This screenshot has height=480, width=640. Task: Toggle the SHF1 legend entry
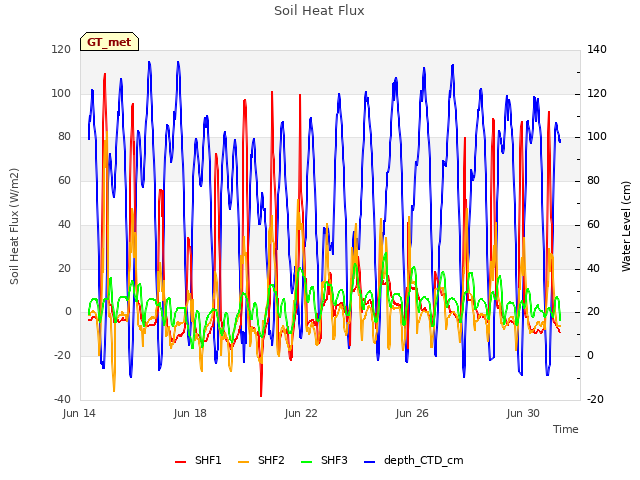[198, 460]
